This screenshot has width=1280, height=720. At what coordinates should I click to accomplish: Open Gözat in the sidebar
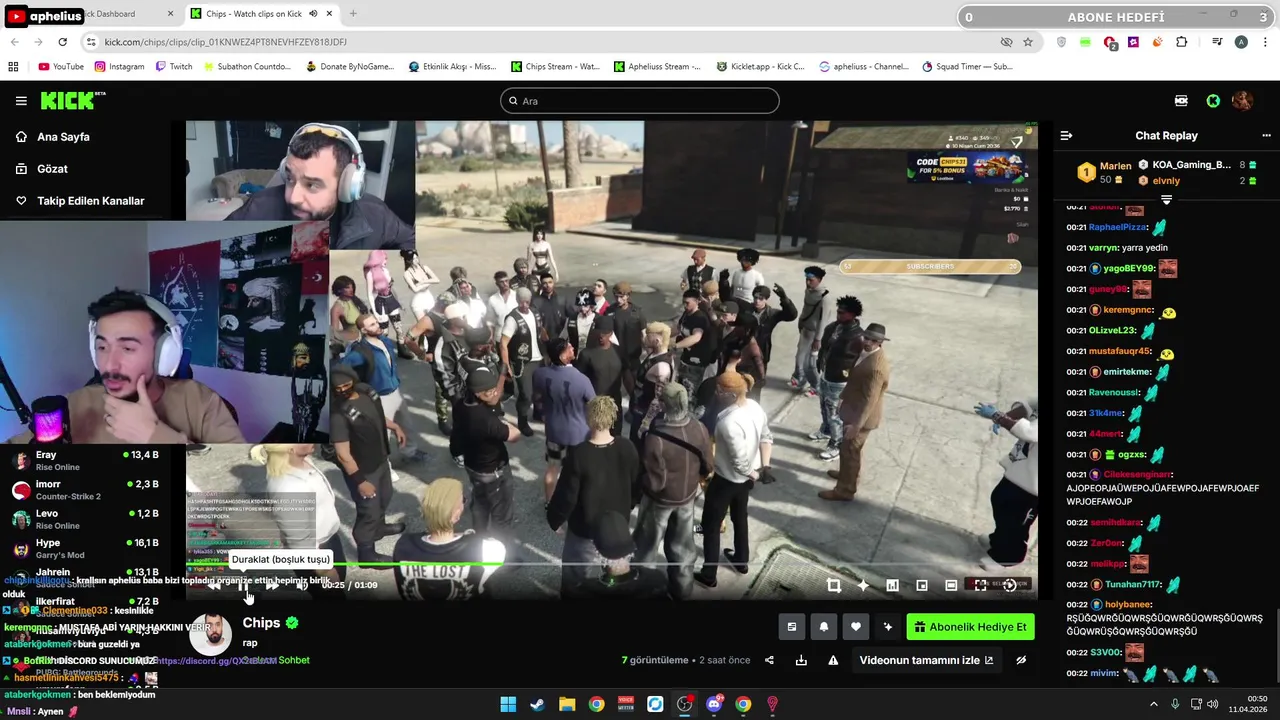click(52, 169)
